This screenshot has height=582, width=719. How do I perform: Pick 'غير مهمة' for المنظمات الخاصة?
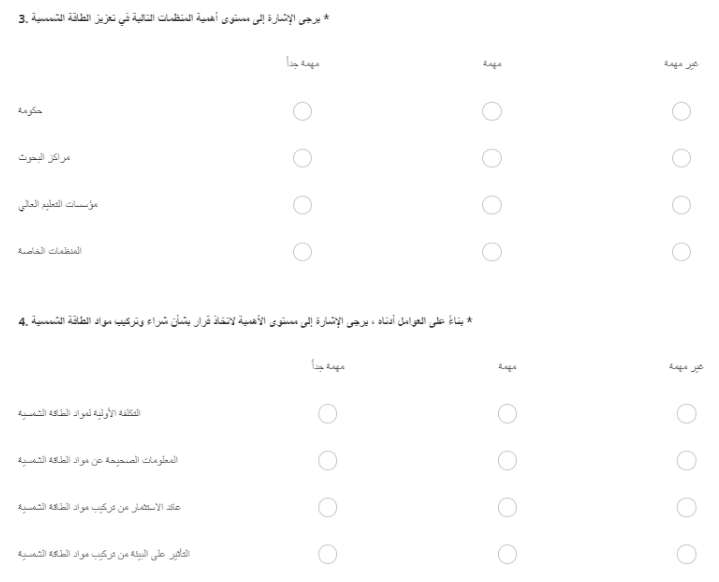pyautogui.click(x=681, y=249)
